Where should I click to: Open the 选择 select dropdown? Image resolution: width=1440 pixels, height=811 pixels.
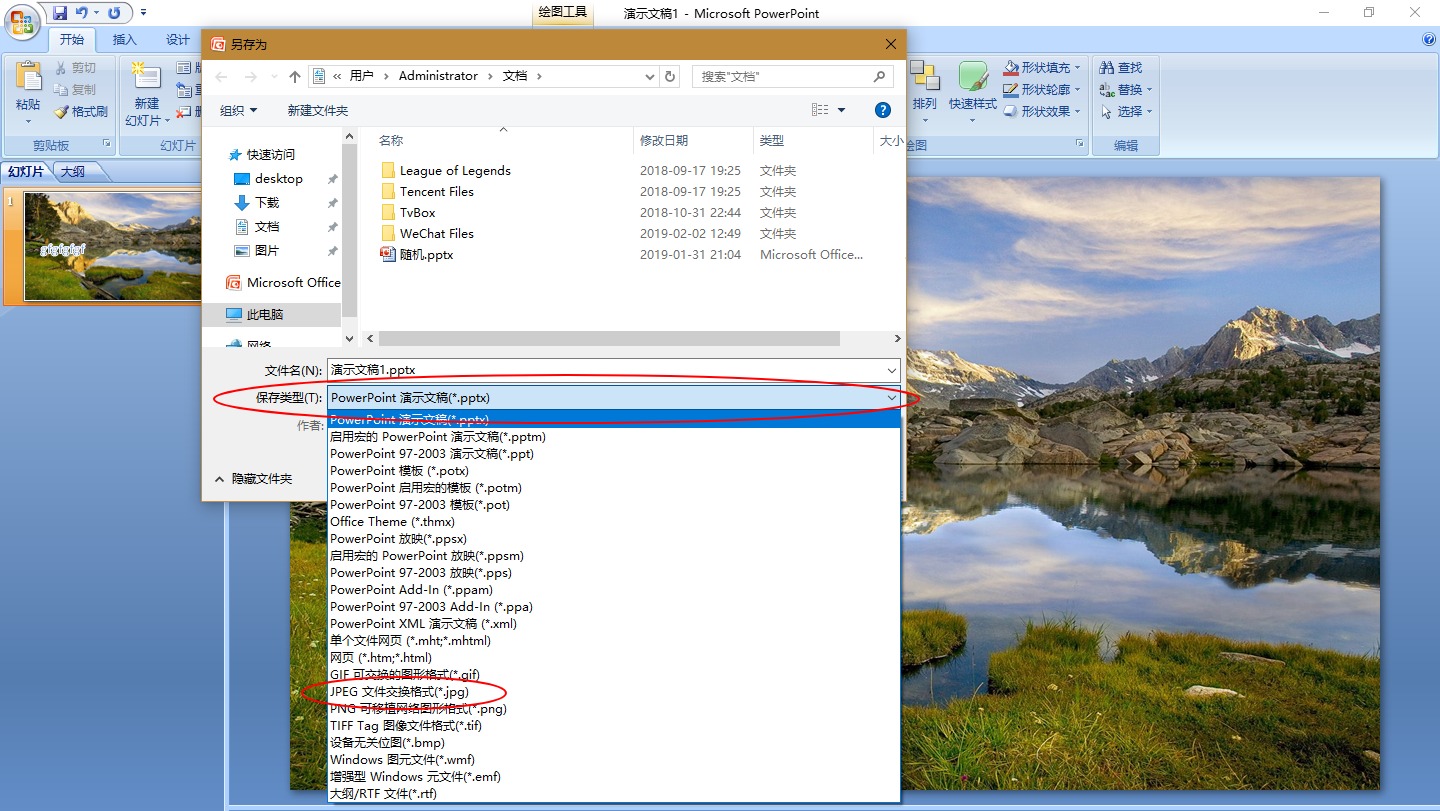pos(1125,112)
